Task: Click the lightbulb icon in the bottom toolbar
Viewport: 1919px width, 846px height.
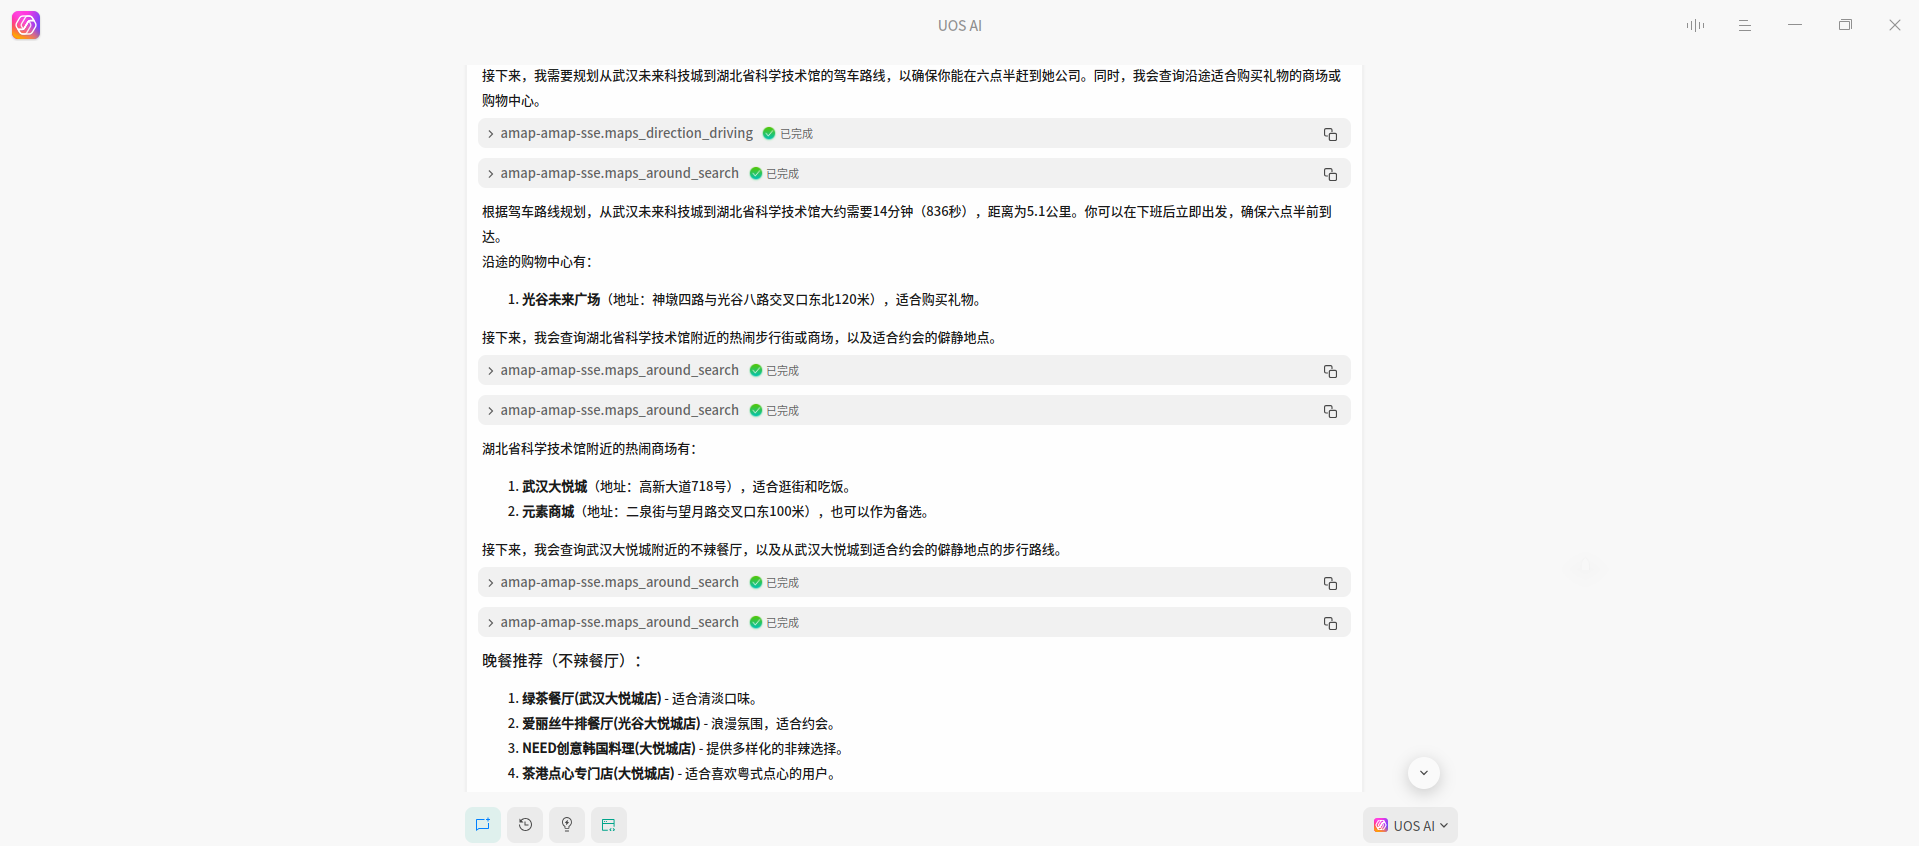Action: [x=567, y=825]
